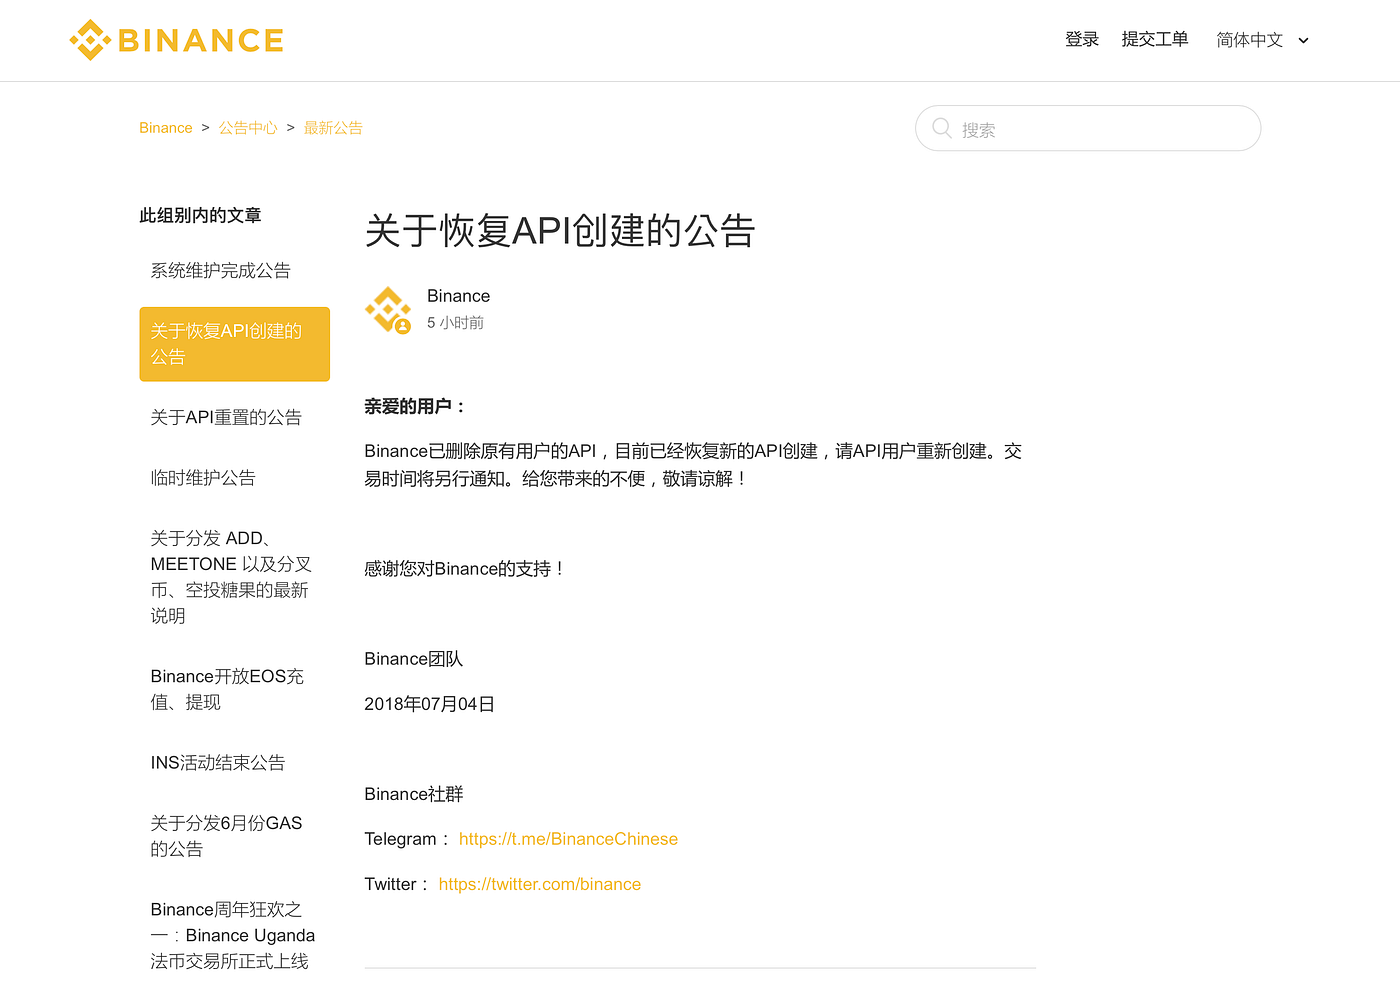Click 此组别内的文章 sidebar heading
Screen dimensions: 1400x984
point(200,215)
